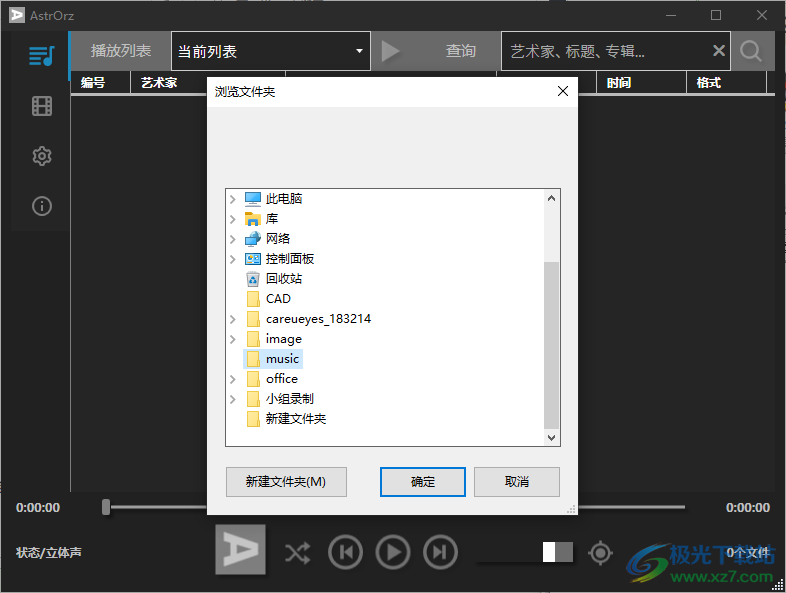Viewport: 786px width, 593px height.
Task: Open the 当前列表 dropdown
Action: [x=271, y=51]
